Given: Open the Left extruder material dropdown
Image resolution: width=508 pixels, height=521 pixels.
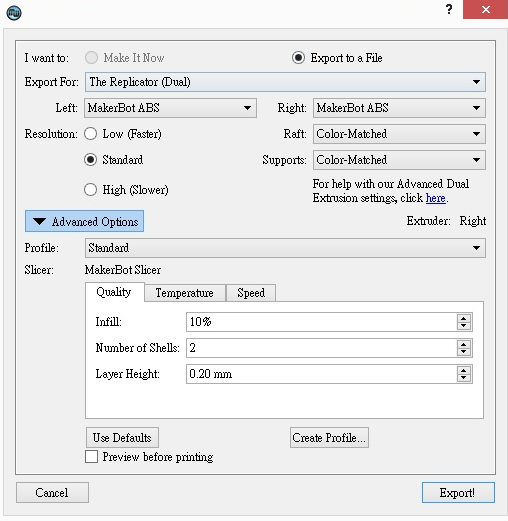Looking at the screenshot, I should click(170, 108).
